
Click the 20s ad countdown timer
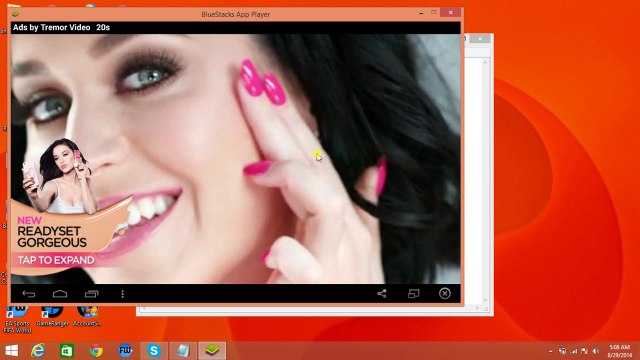coord(103,27)
